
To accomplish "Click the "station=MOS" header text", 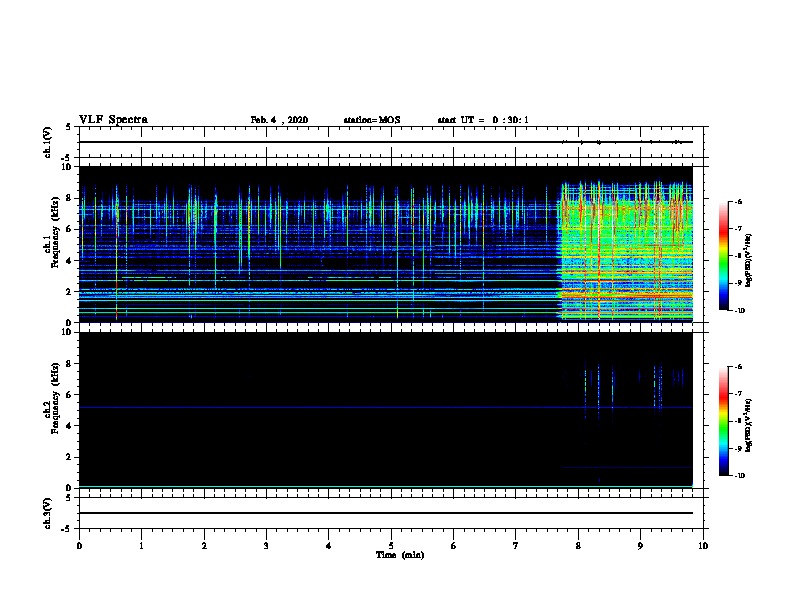I will pos(372,120).
